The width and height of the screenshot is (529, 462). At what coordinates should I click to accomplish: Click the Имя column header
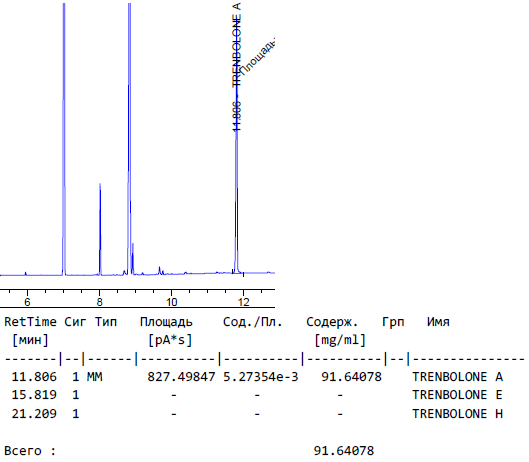(438, 322)
